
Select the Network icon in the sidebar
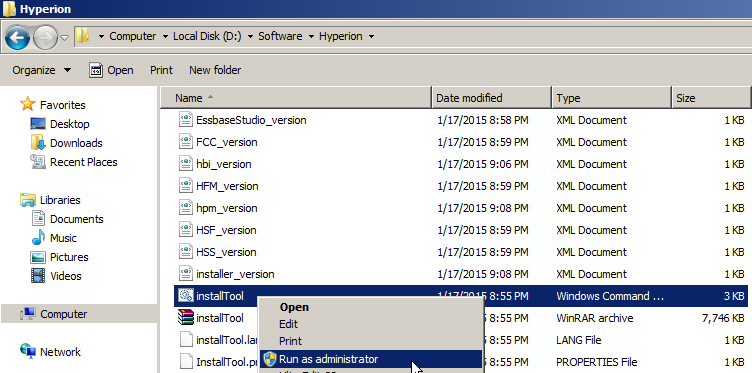[28, 351]
